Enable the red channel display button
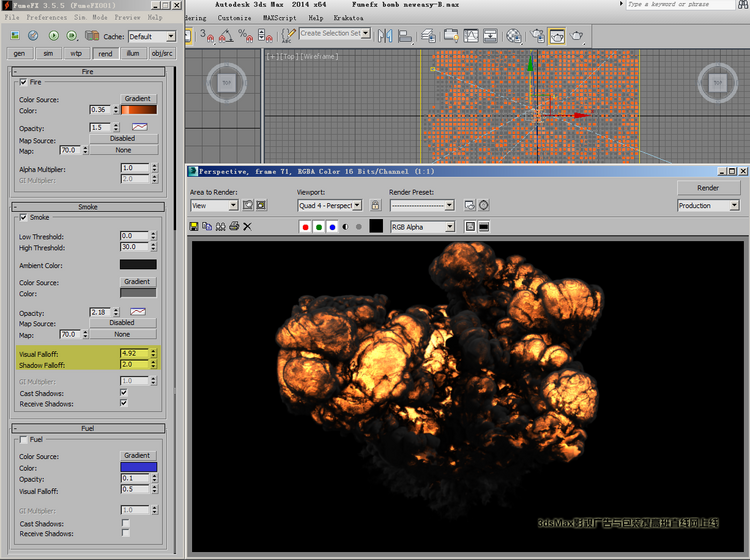Viewport: 750px width, 560px height. [305, 227]
